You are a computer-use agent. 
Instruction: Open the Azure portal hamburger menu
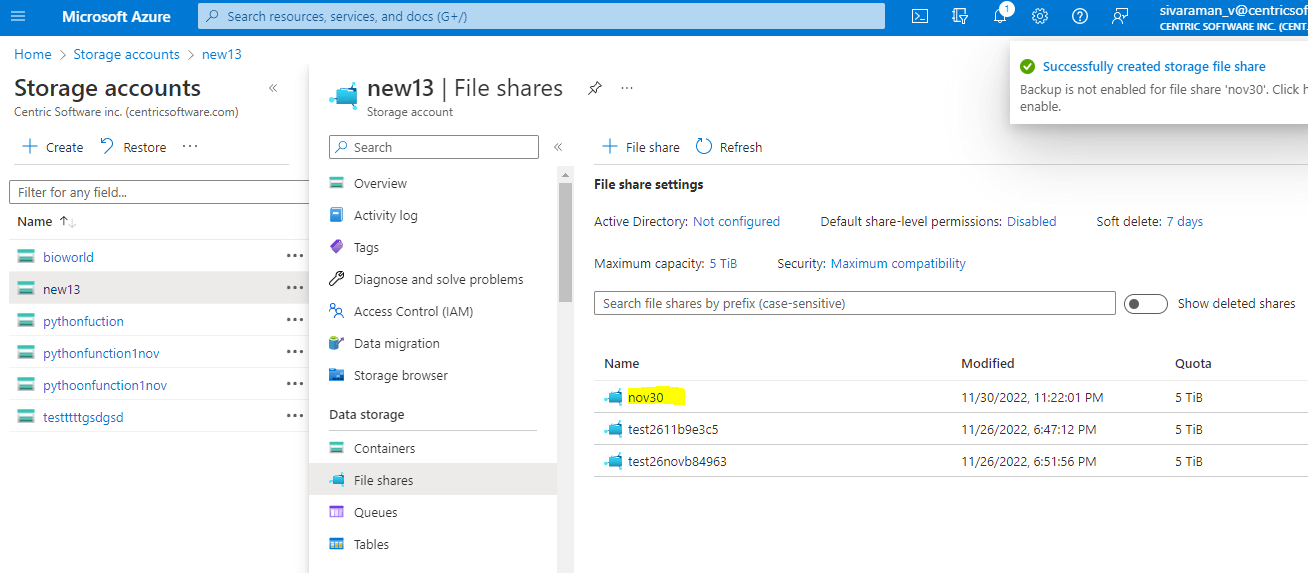[x=20, y=16]
